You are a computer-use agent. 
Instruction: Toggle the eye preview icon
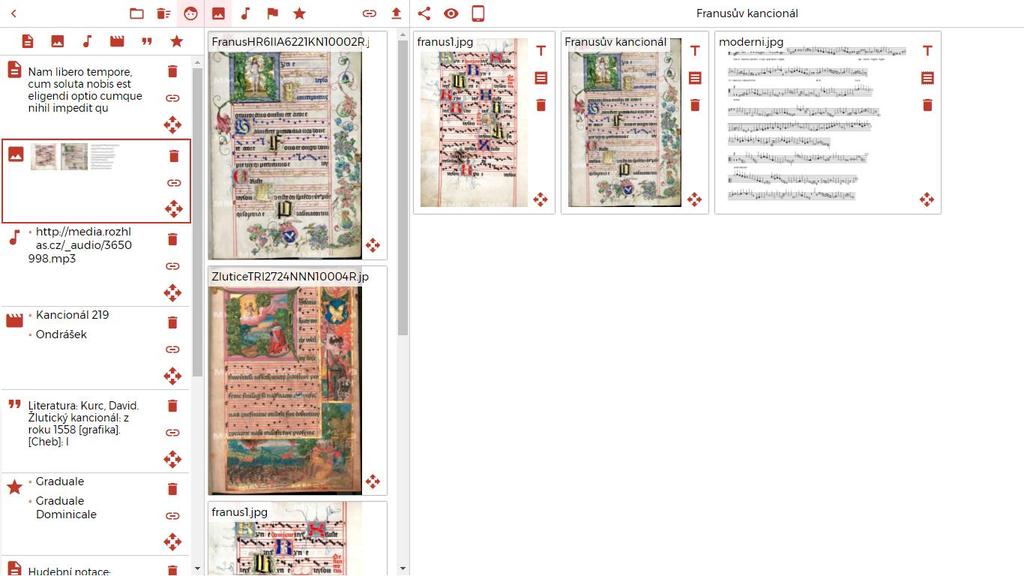[x=451, y=13]
